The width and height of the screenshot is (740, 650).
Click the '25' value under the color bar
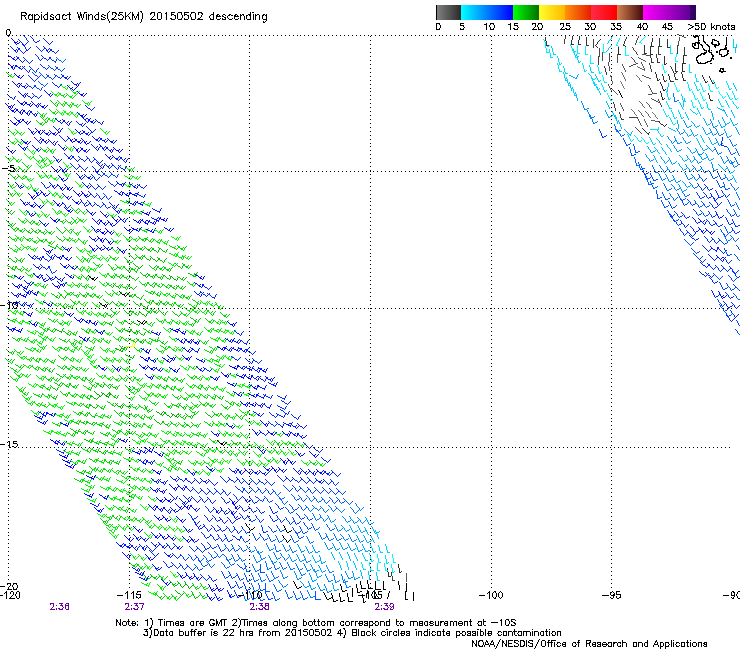coord(565,27)
